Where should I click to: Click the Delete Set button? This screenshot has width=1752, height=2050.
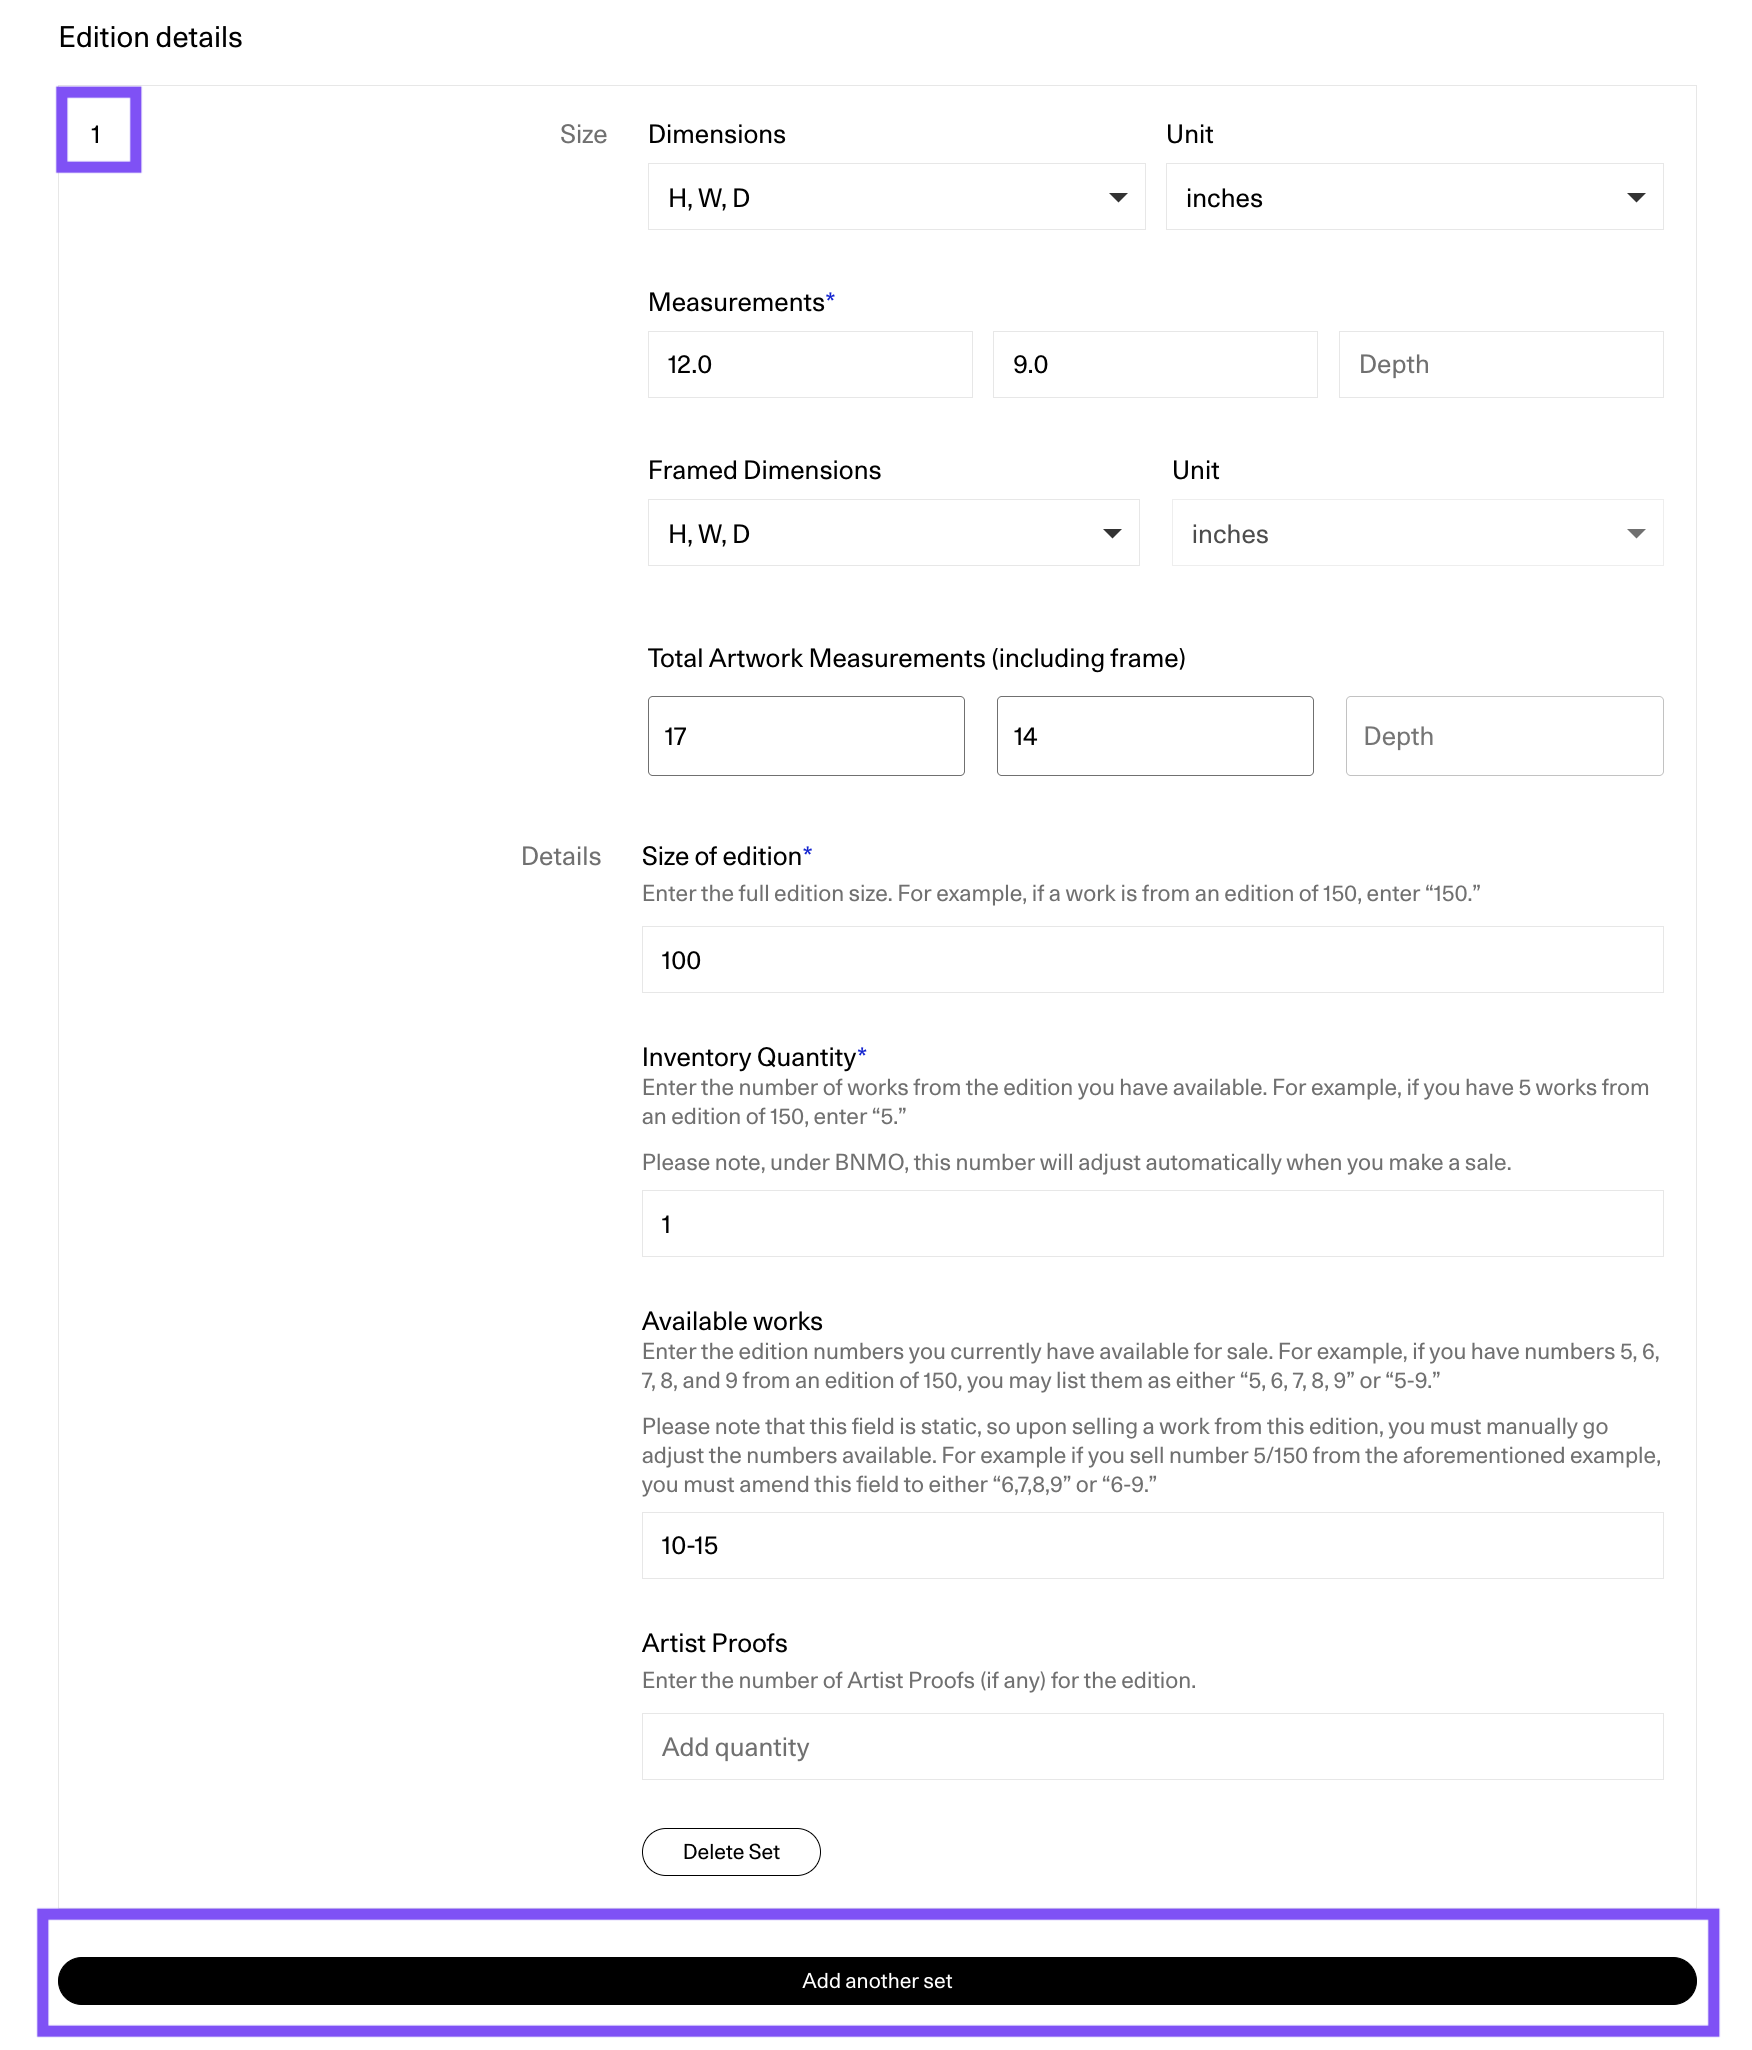click(x=731, y=1852)
